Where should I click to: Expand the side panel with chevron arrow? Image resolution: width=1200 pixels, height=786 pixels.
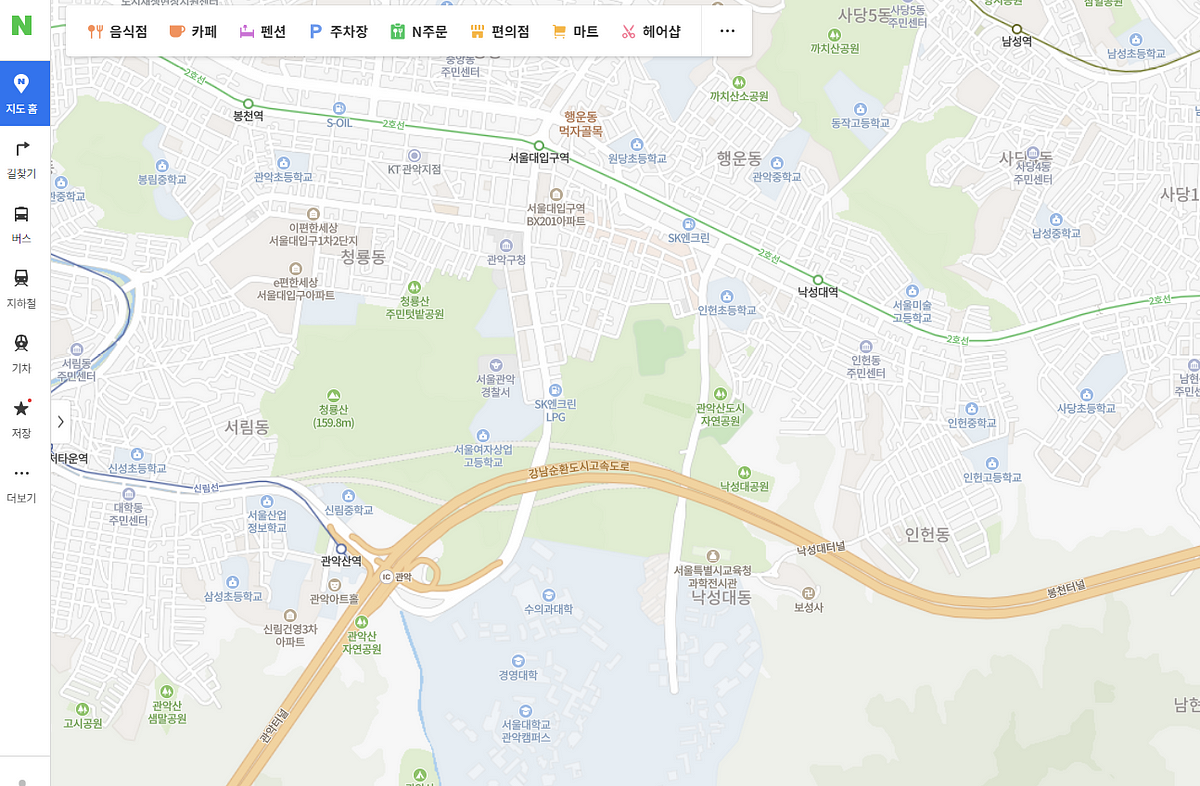tap(60, 422)
